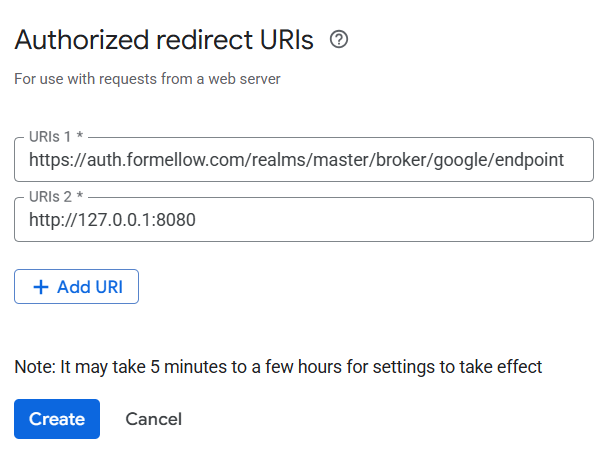Screen dimensions: 610x467
Task: Click the word broker in URIs 1
Action: (x=401, y=160)
